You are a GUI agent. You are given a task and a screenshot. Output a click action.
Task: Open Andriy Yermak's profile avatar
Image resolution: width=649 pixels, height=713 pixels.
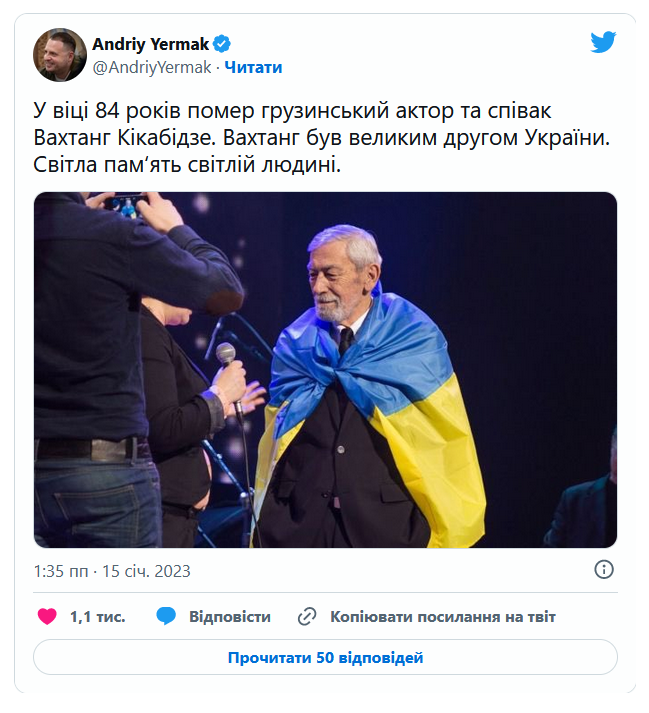[x=60, y=55]
